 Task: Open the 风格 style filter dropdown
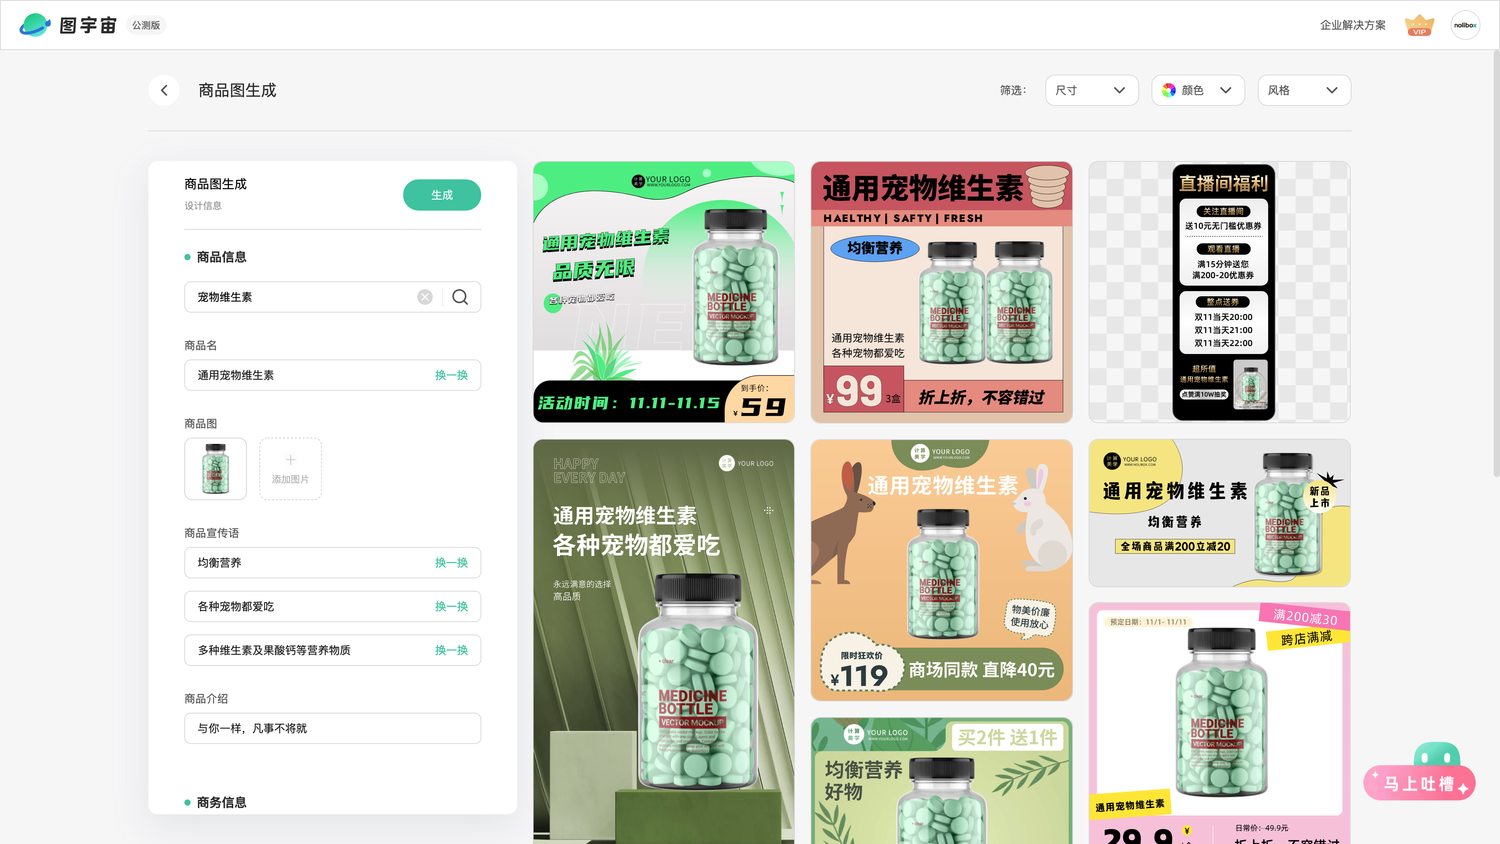coord(1304,90)
